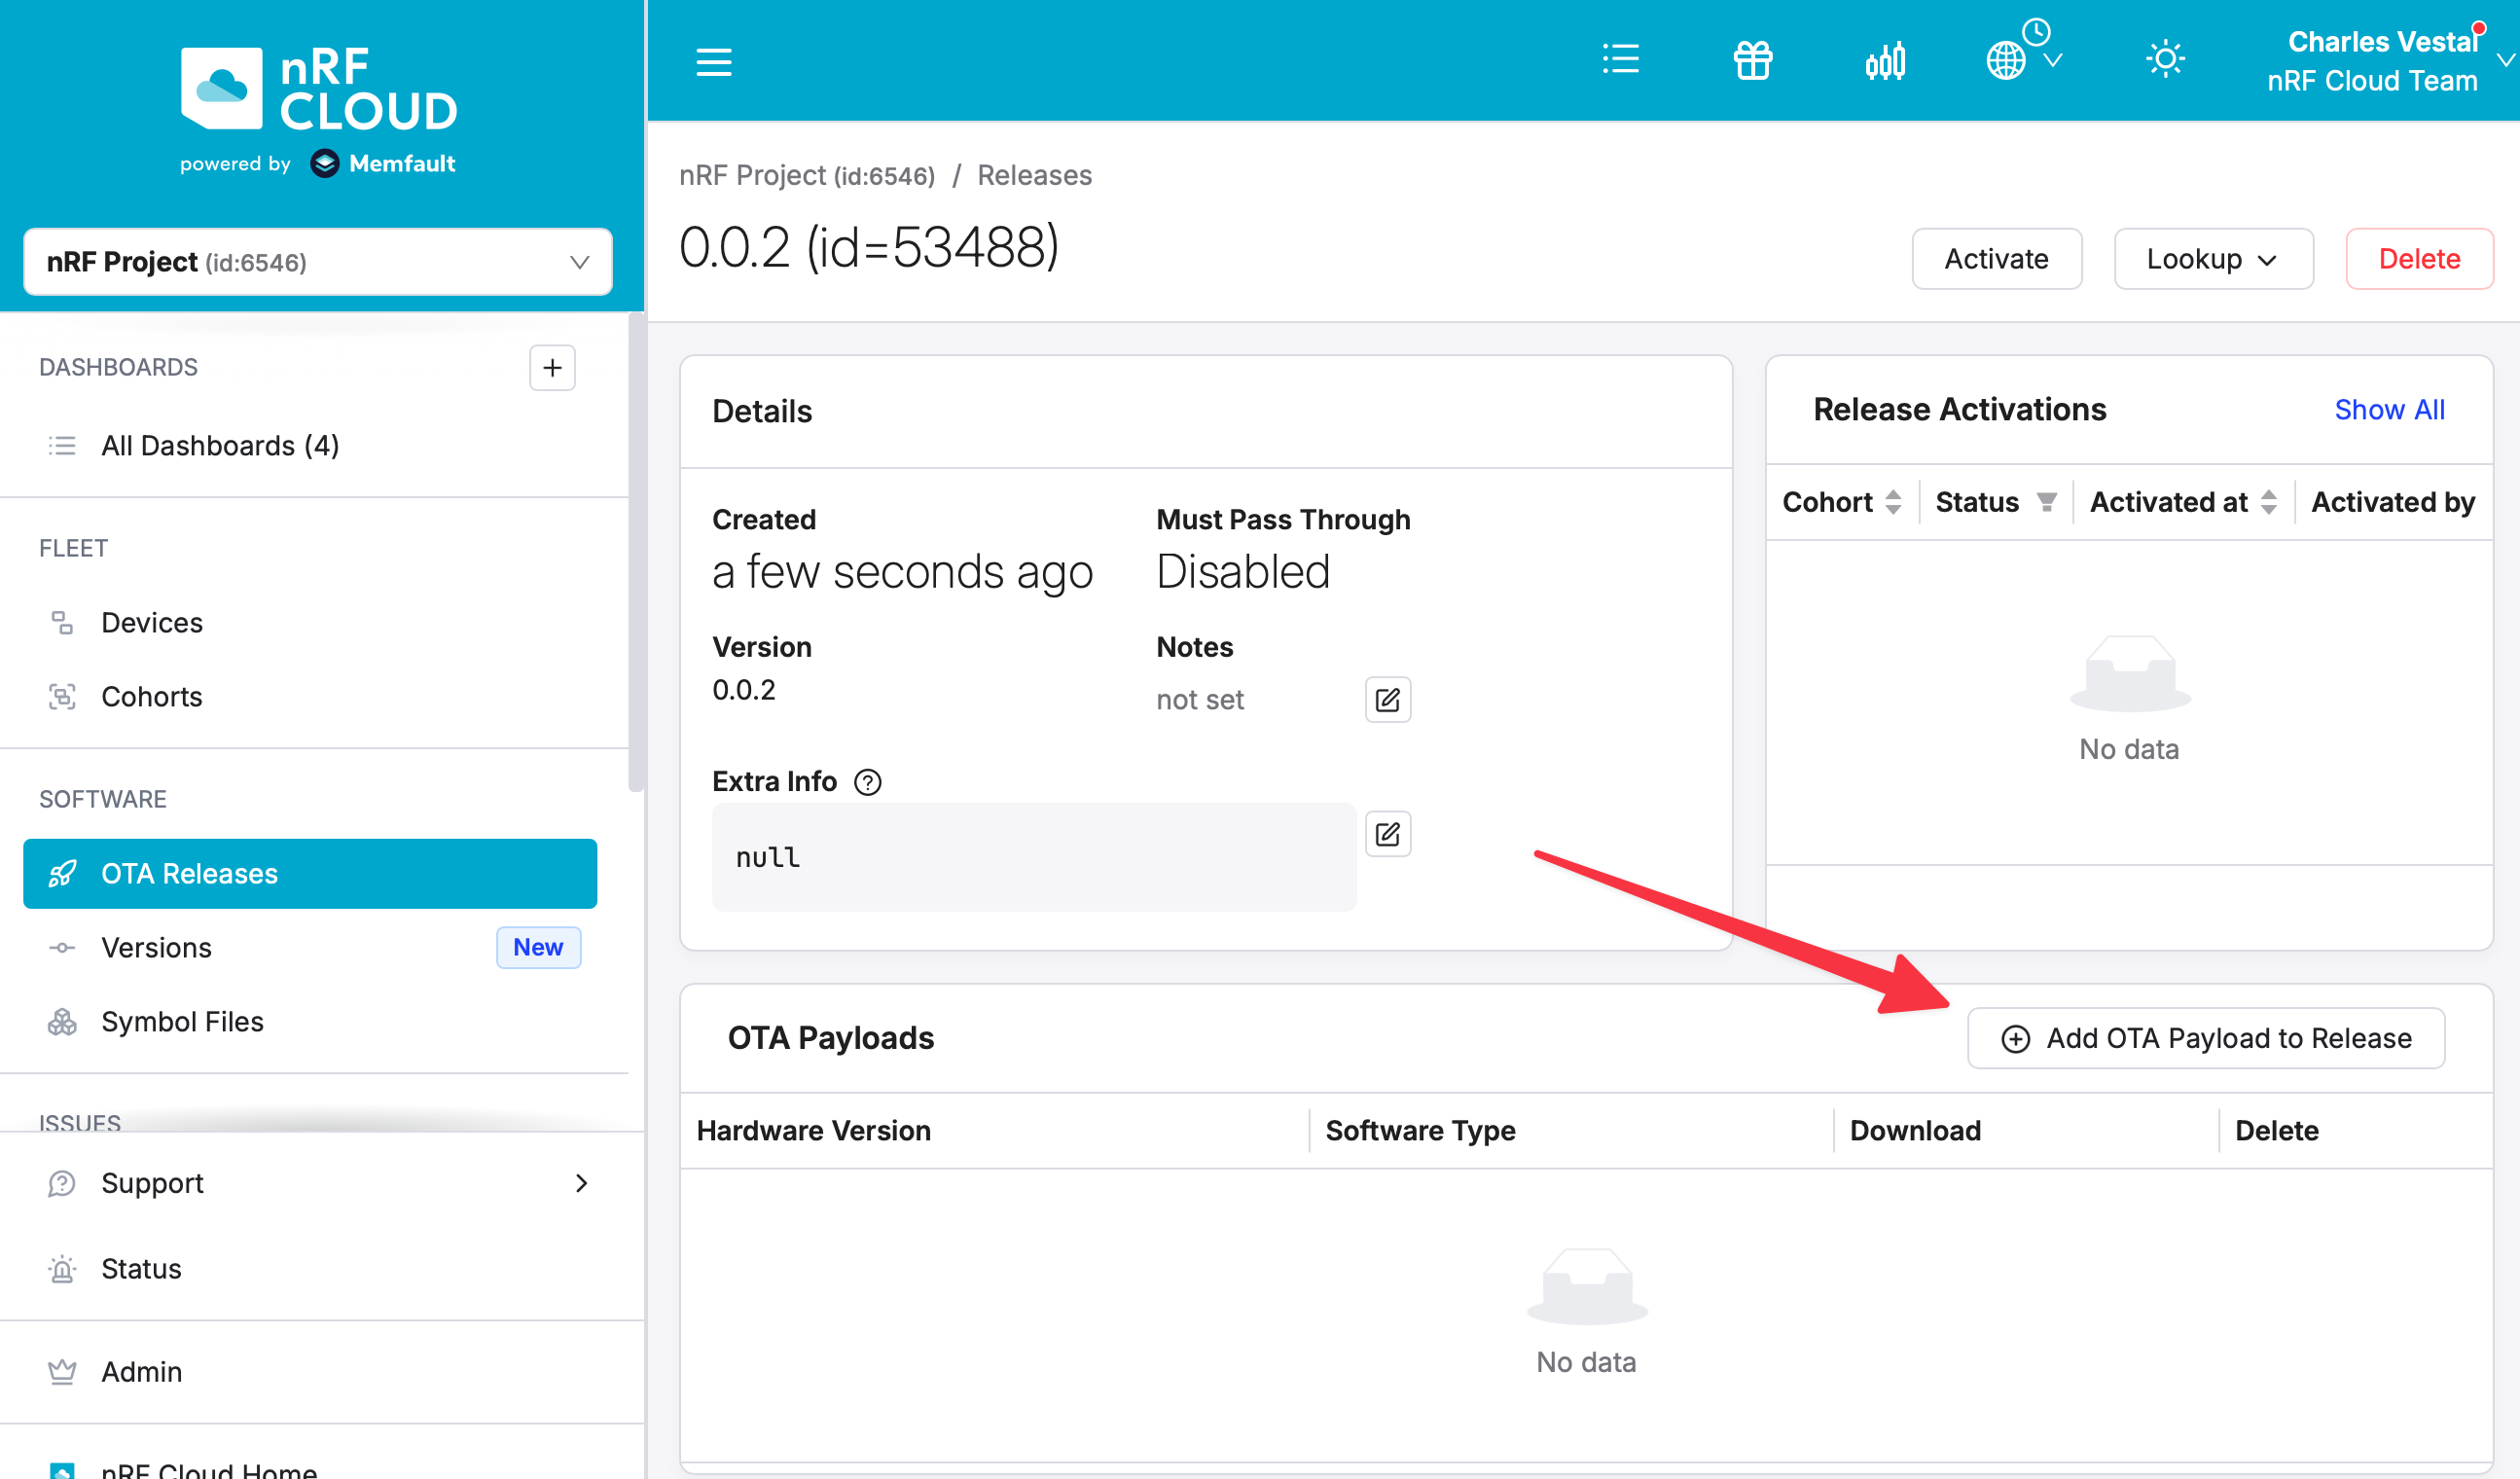
Task: Toggle the sun theme icon
Action: pyautogui.click(x=2165, y=60)
